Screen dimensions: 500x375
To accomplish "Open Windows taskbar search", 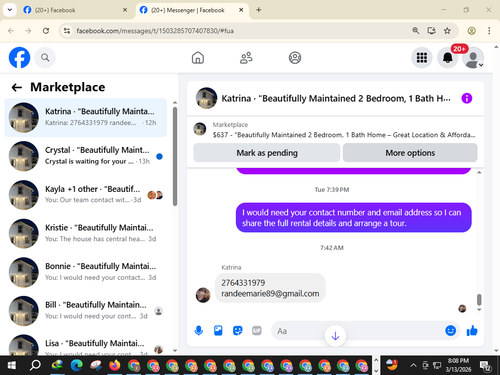I will [x=35, y=366].
